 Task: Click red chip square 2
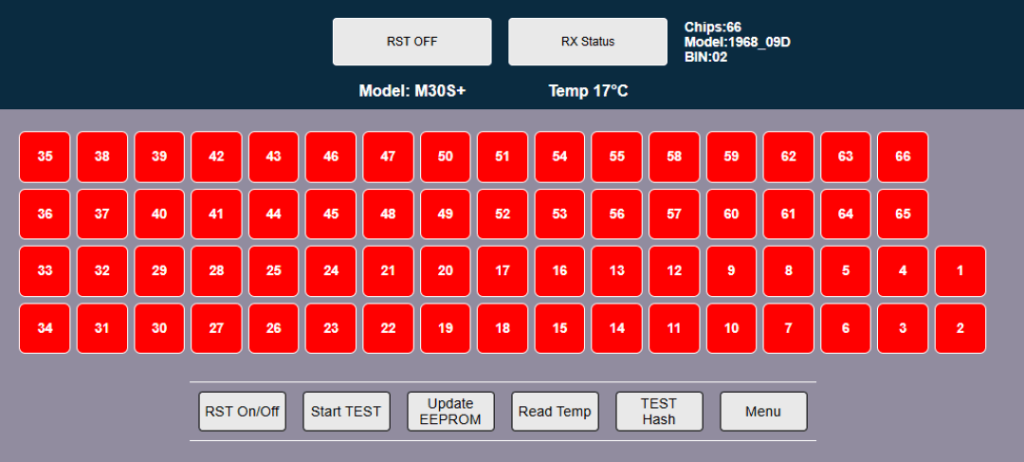(960, 328)
